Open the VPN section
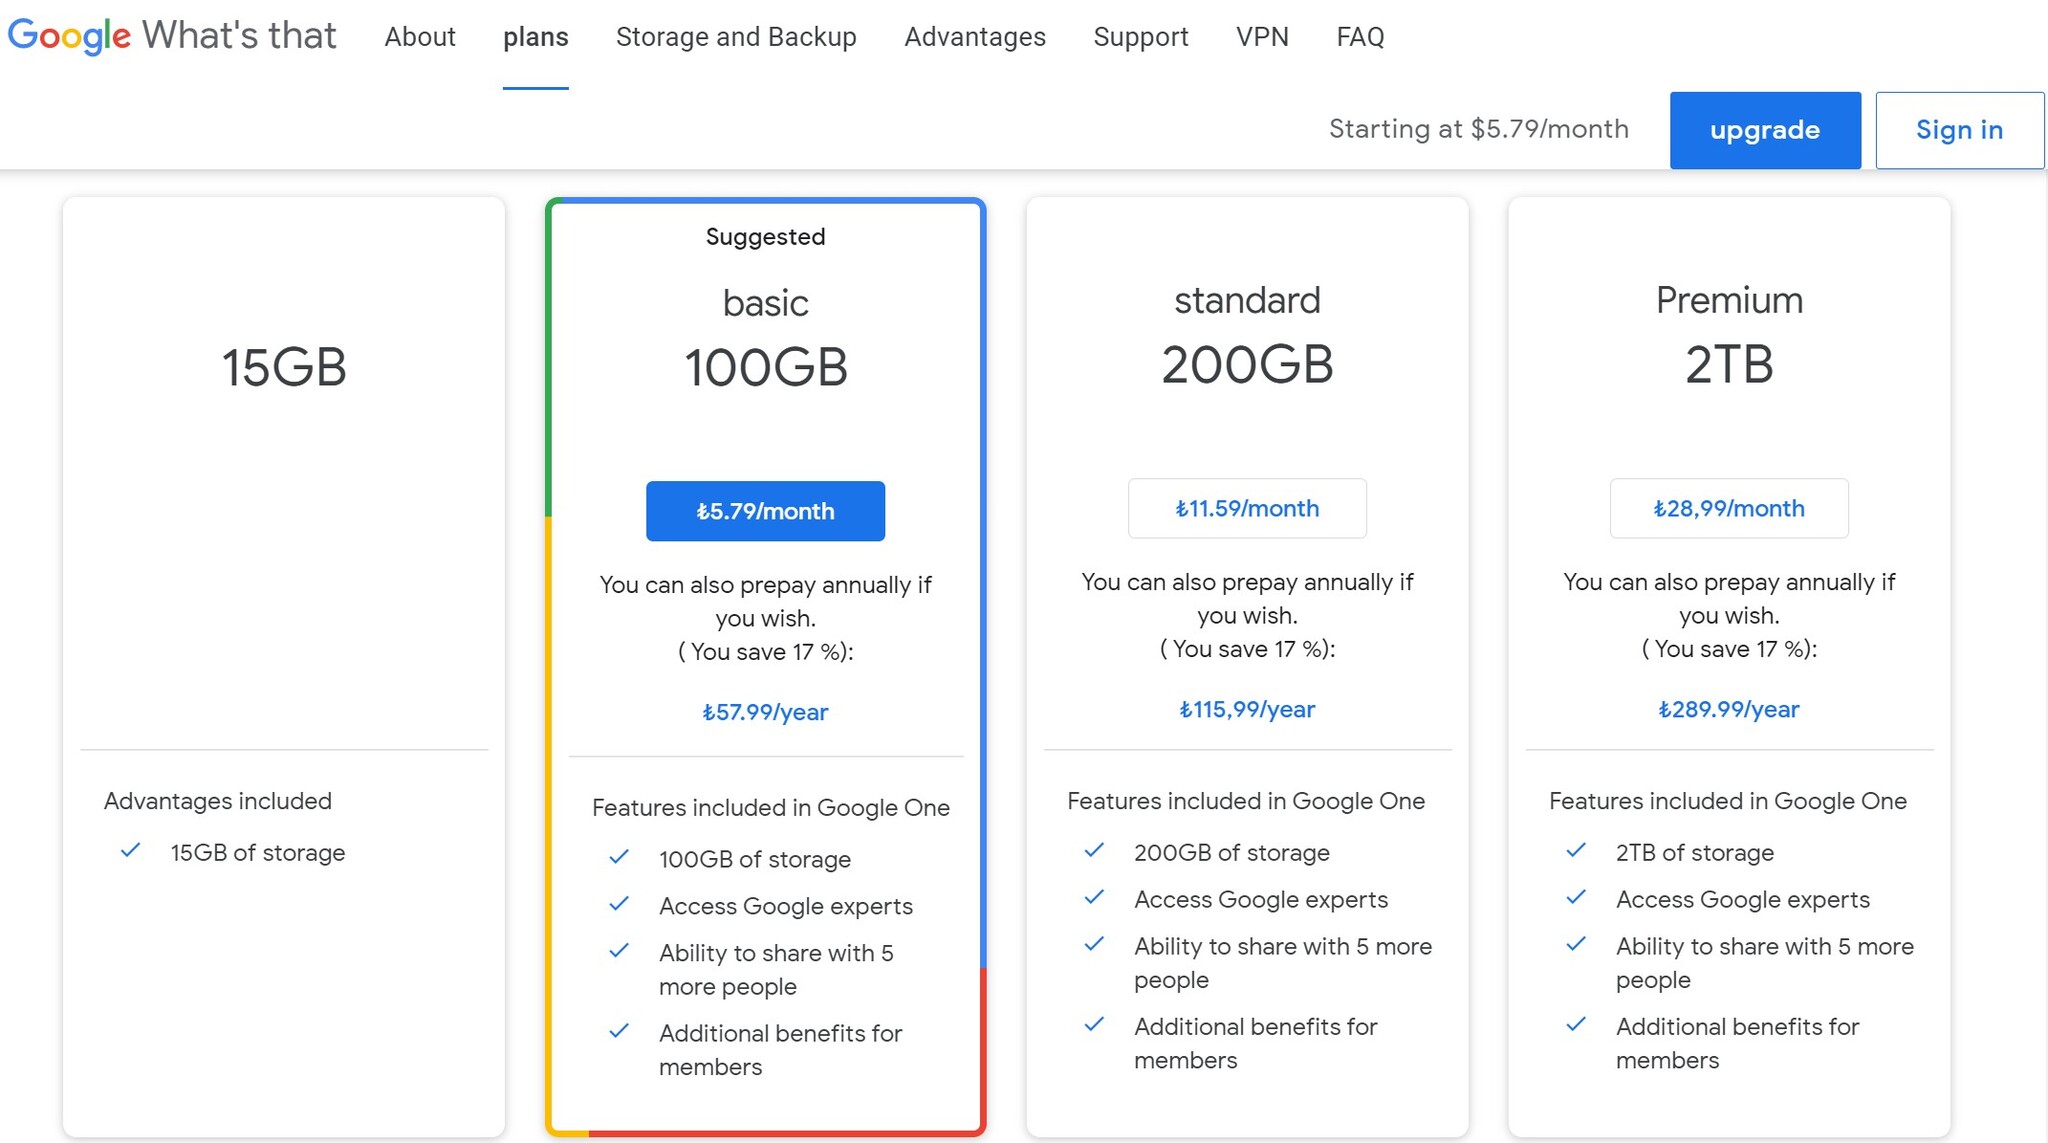 point(1262,37)
